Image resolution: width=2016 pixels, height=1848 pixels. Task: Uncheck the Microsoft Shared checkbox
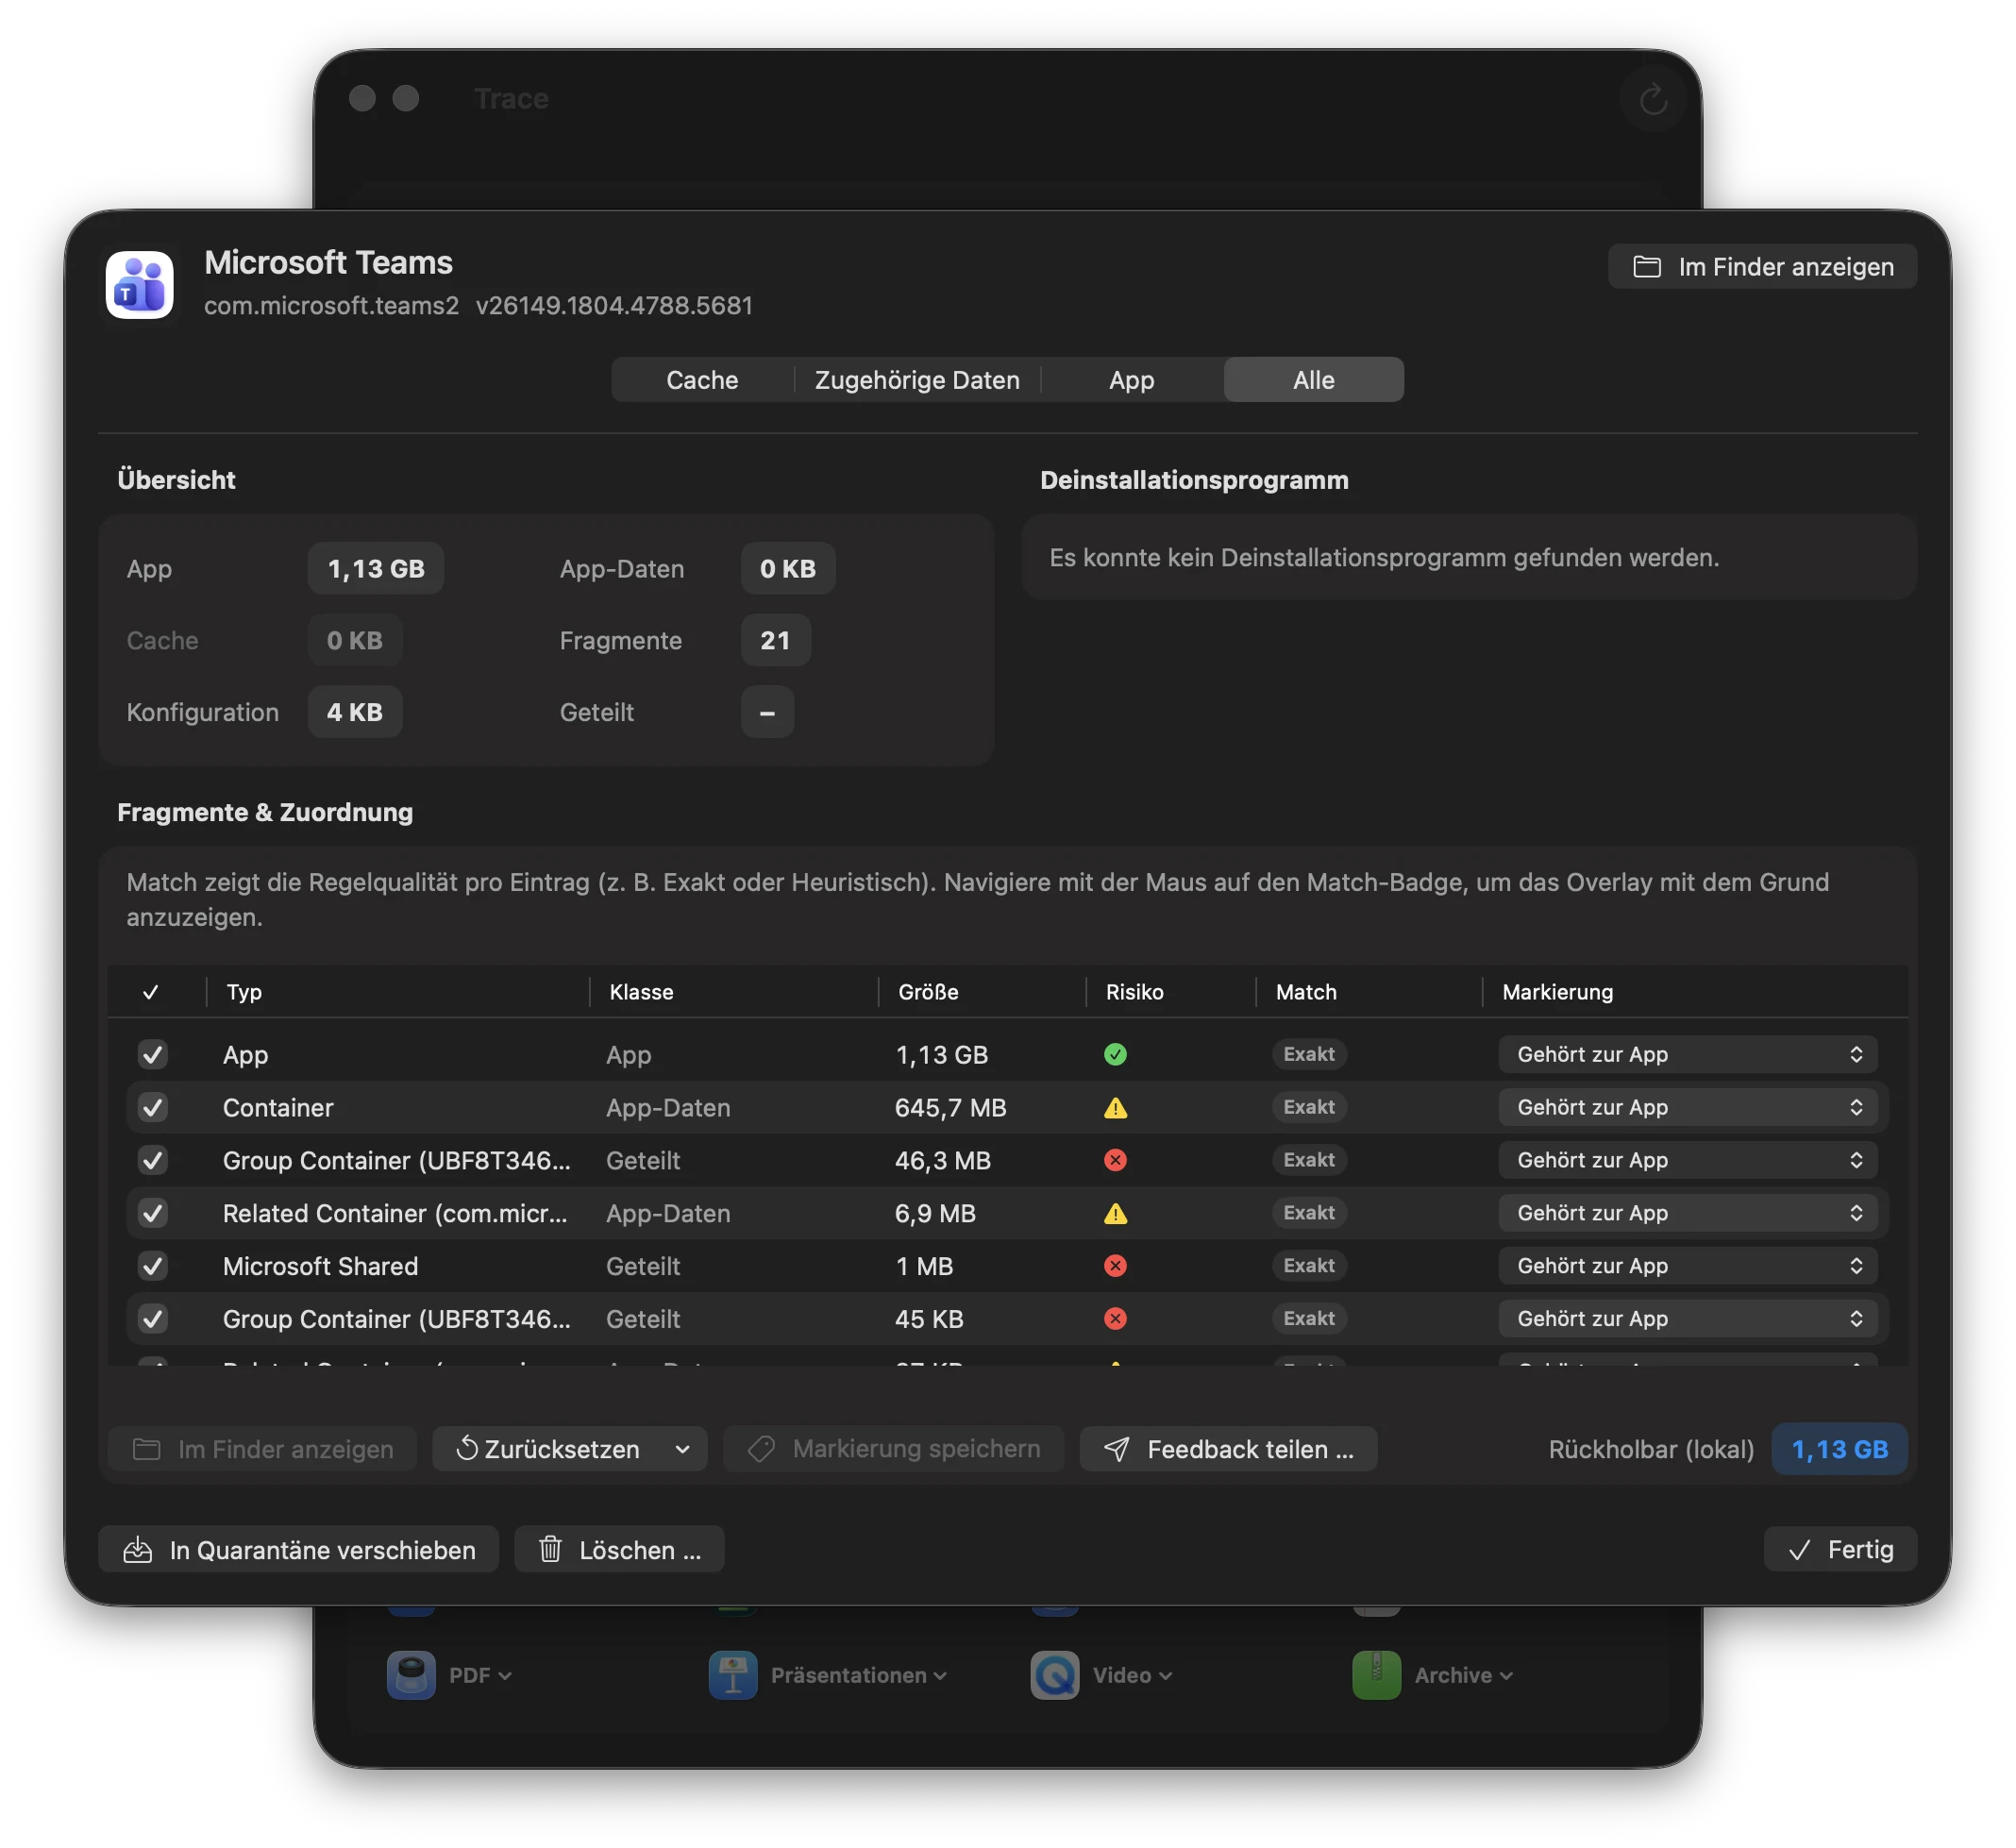pyautogui.click(x=152, y=1266)
